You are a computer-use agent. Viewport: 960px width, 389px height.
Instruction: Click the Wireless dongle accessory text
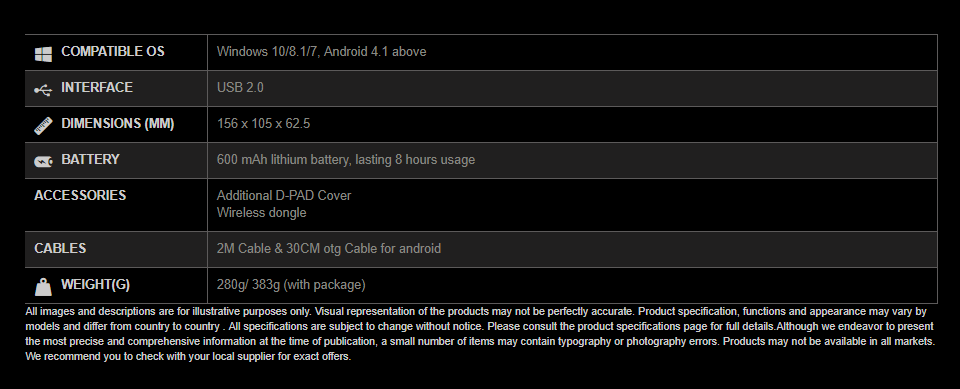pos(261,213)
